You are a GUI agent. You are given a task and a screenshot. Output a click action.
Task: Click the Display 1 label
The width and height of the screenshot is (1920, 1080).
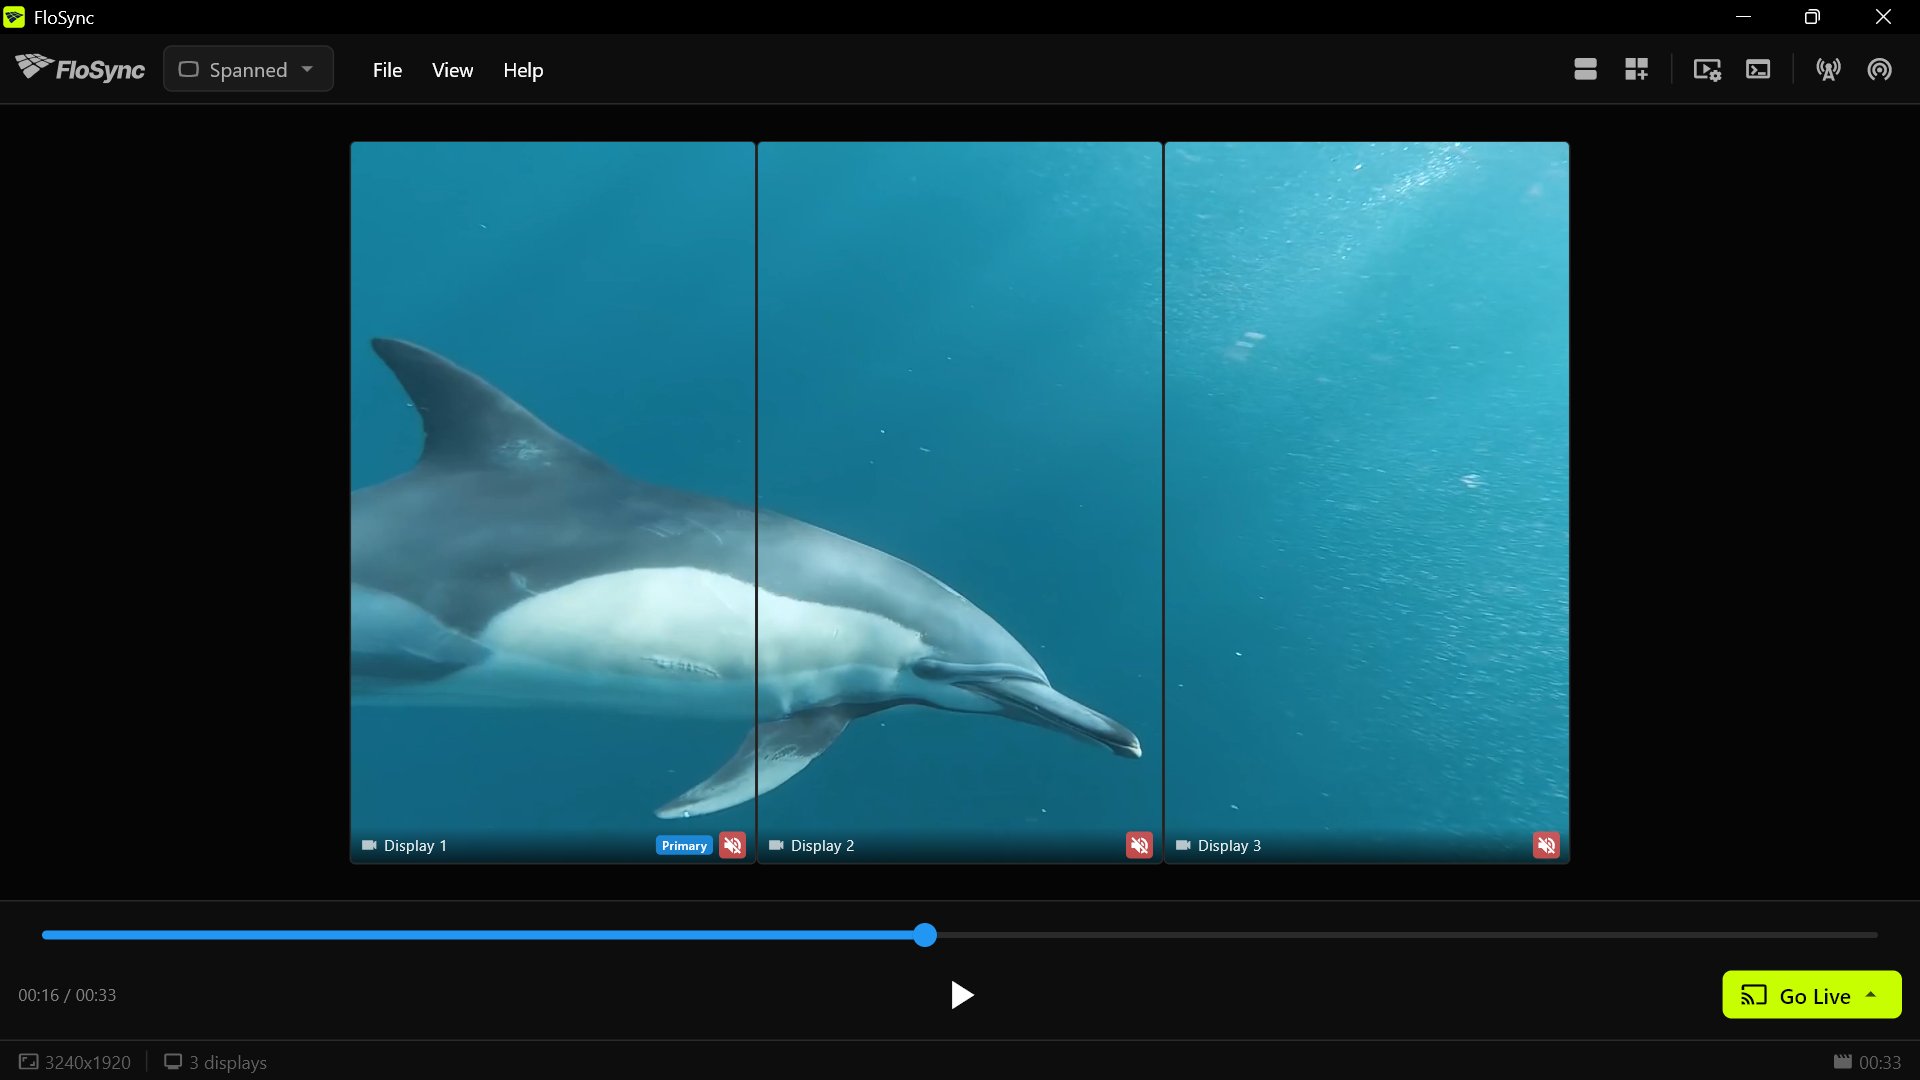click(415, 845)
